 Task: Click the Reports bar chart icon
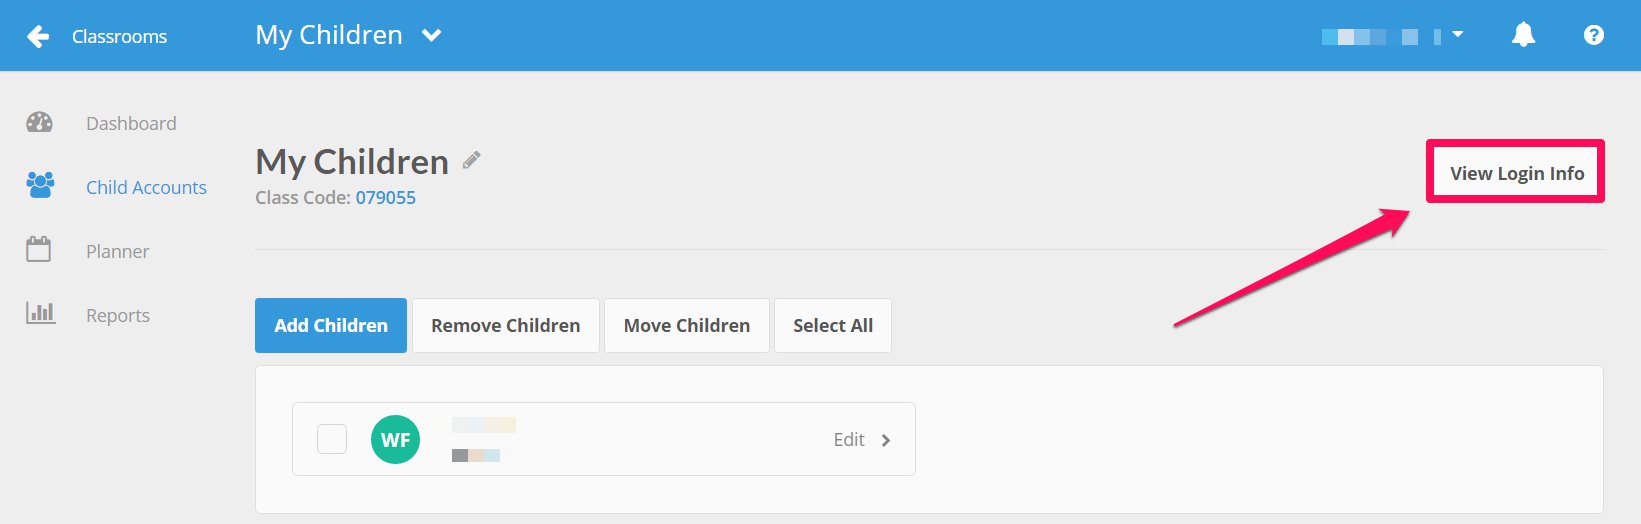[x=40, y=313]
